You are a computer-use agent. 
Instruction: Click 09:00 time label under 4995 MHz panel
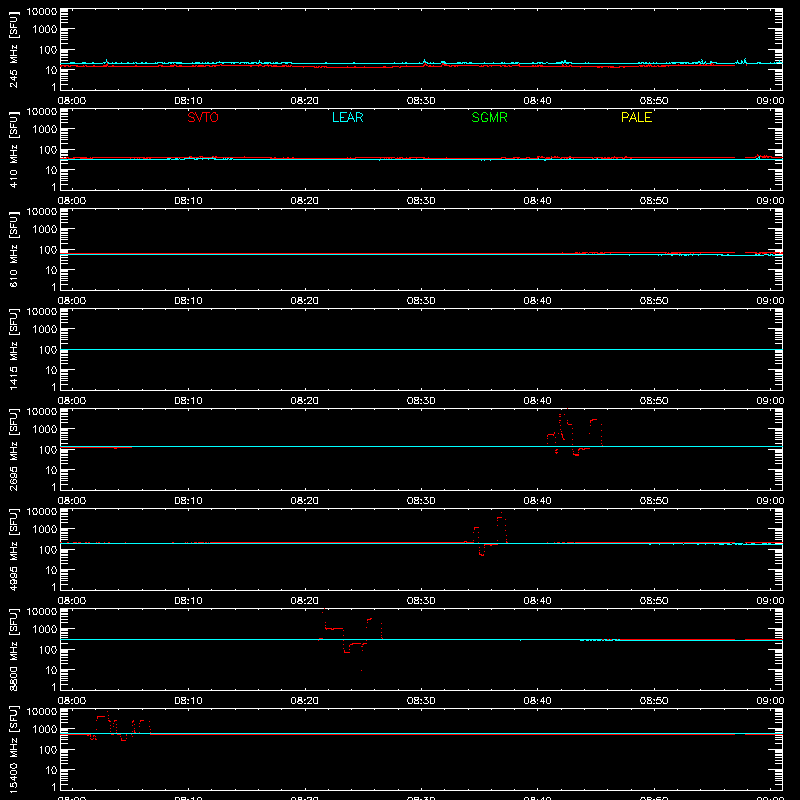[x=770, y=601]
